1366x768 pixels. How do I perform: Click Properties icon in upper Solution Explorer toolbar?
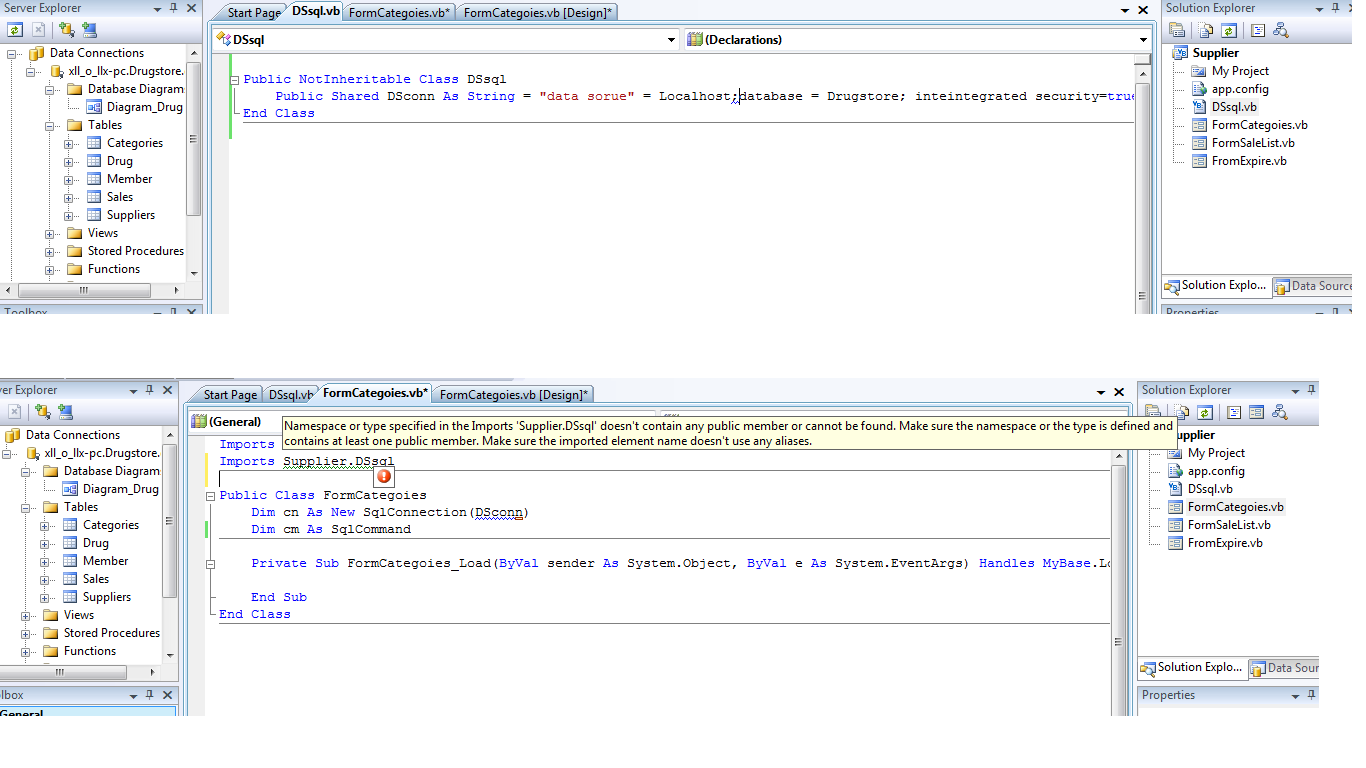(x=1178, y=30)
